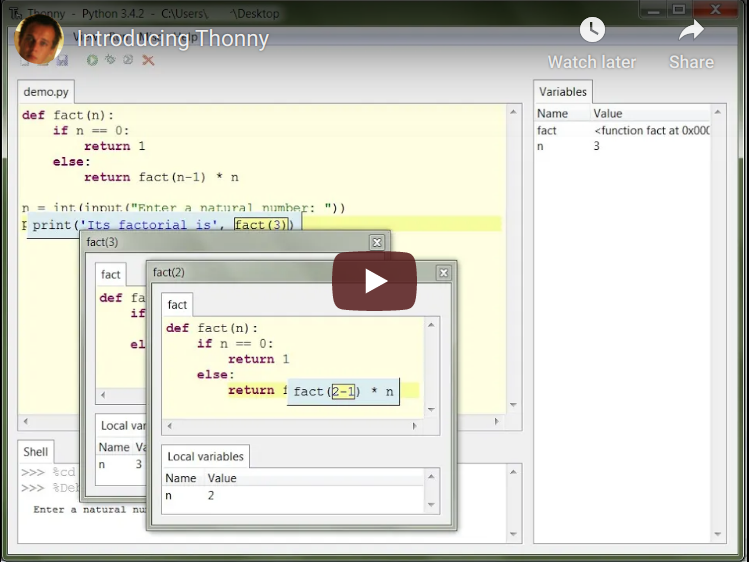Open the 'Introducing Thonny' video title link
The height and width of the screenshot is (562, 749).
(172, 39)
